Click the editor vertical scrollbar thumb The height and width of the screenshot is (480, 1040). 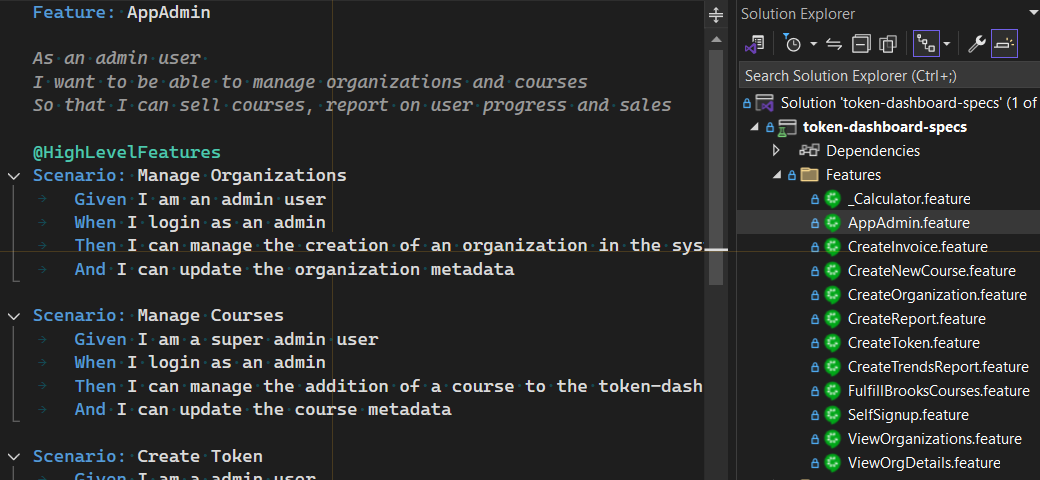(x=716, y=167)
